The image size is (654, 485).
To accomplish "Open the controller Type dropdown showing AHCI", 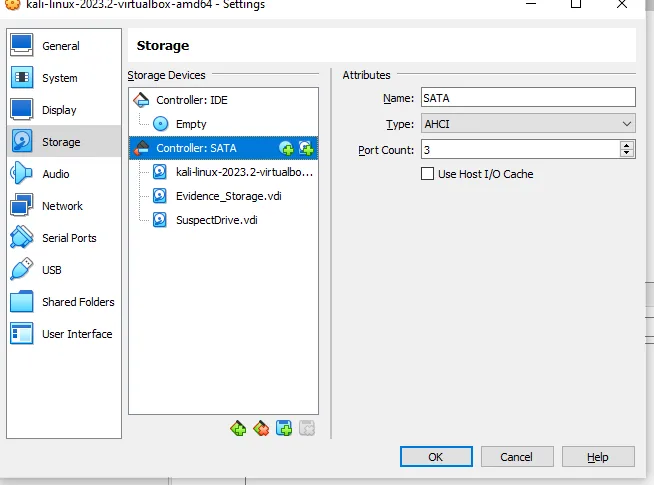I will pos(527,124).
